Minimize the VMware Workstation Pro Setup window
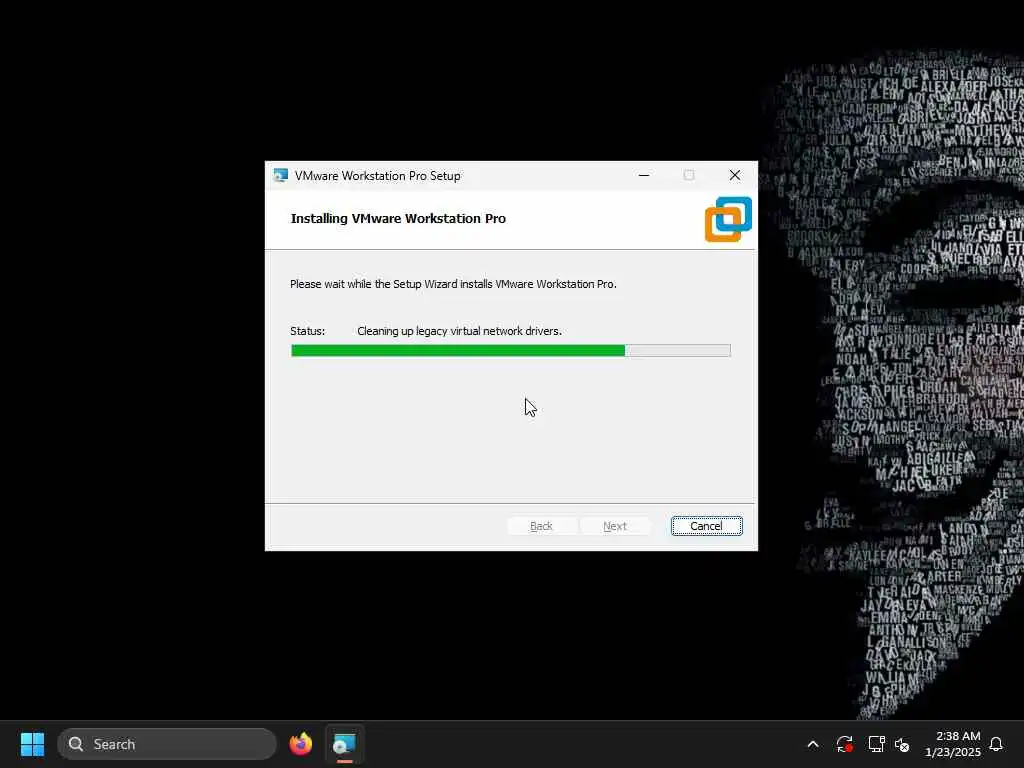The width and height of the screenshot is (1024, 768). click(644, 175)
